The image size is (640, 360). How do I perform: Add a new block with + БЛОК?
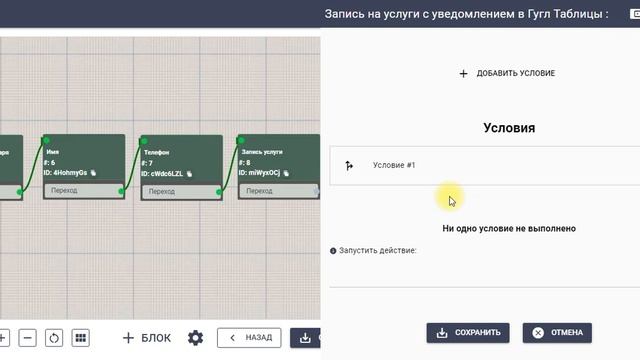[x=147, y=338]
